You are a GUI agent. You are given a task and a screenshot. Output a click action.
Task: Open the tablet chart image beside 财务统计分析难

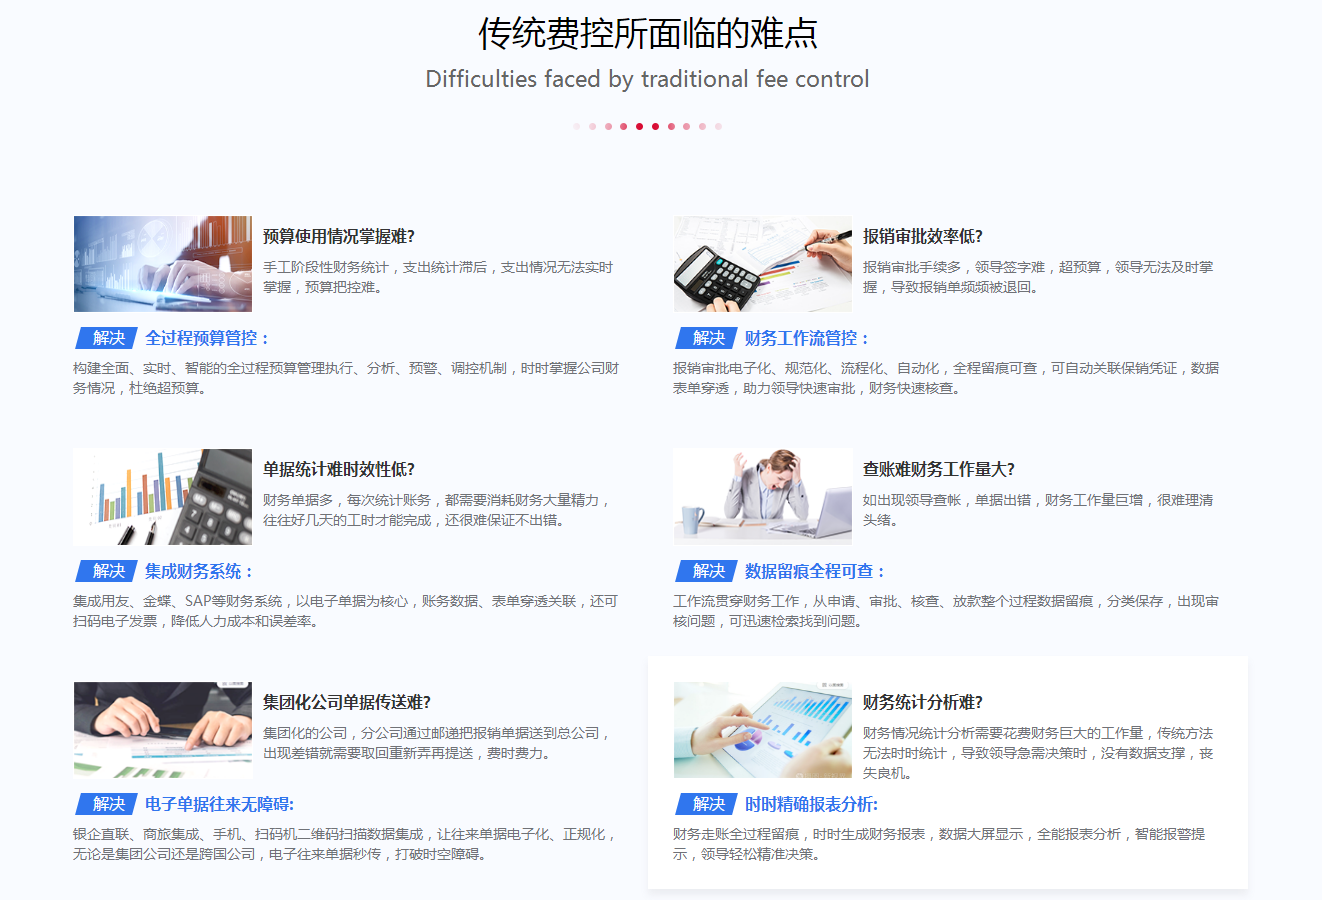pyautogui.click(x=763, y=730)
